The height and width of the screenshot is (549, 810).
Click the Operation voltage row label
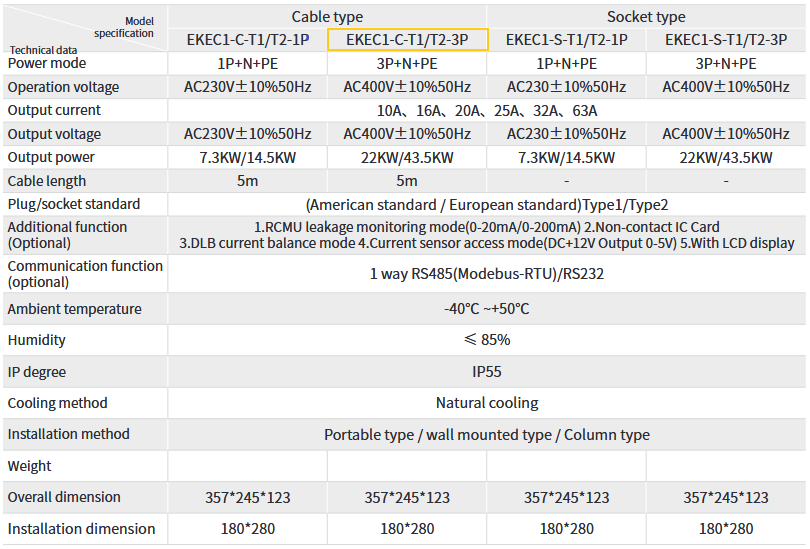pyautogui.click(x=63, y=87)
